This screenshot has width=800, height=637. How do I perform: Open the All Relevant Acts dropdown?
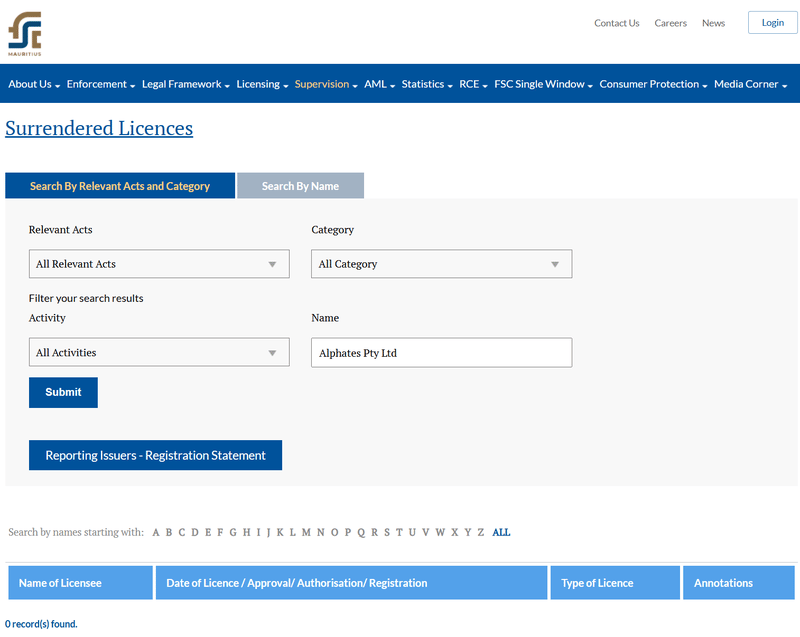pyautogui.click(x=159, y=264)
